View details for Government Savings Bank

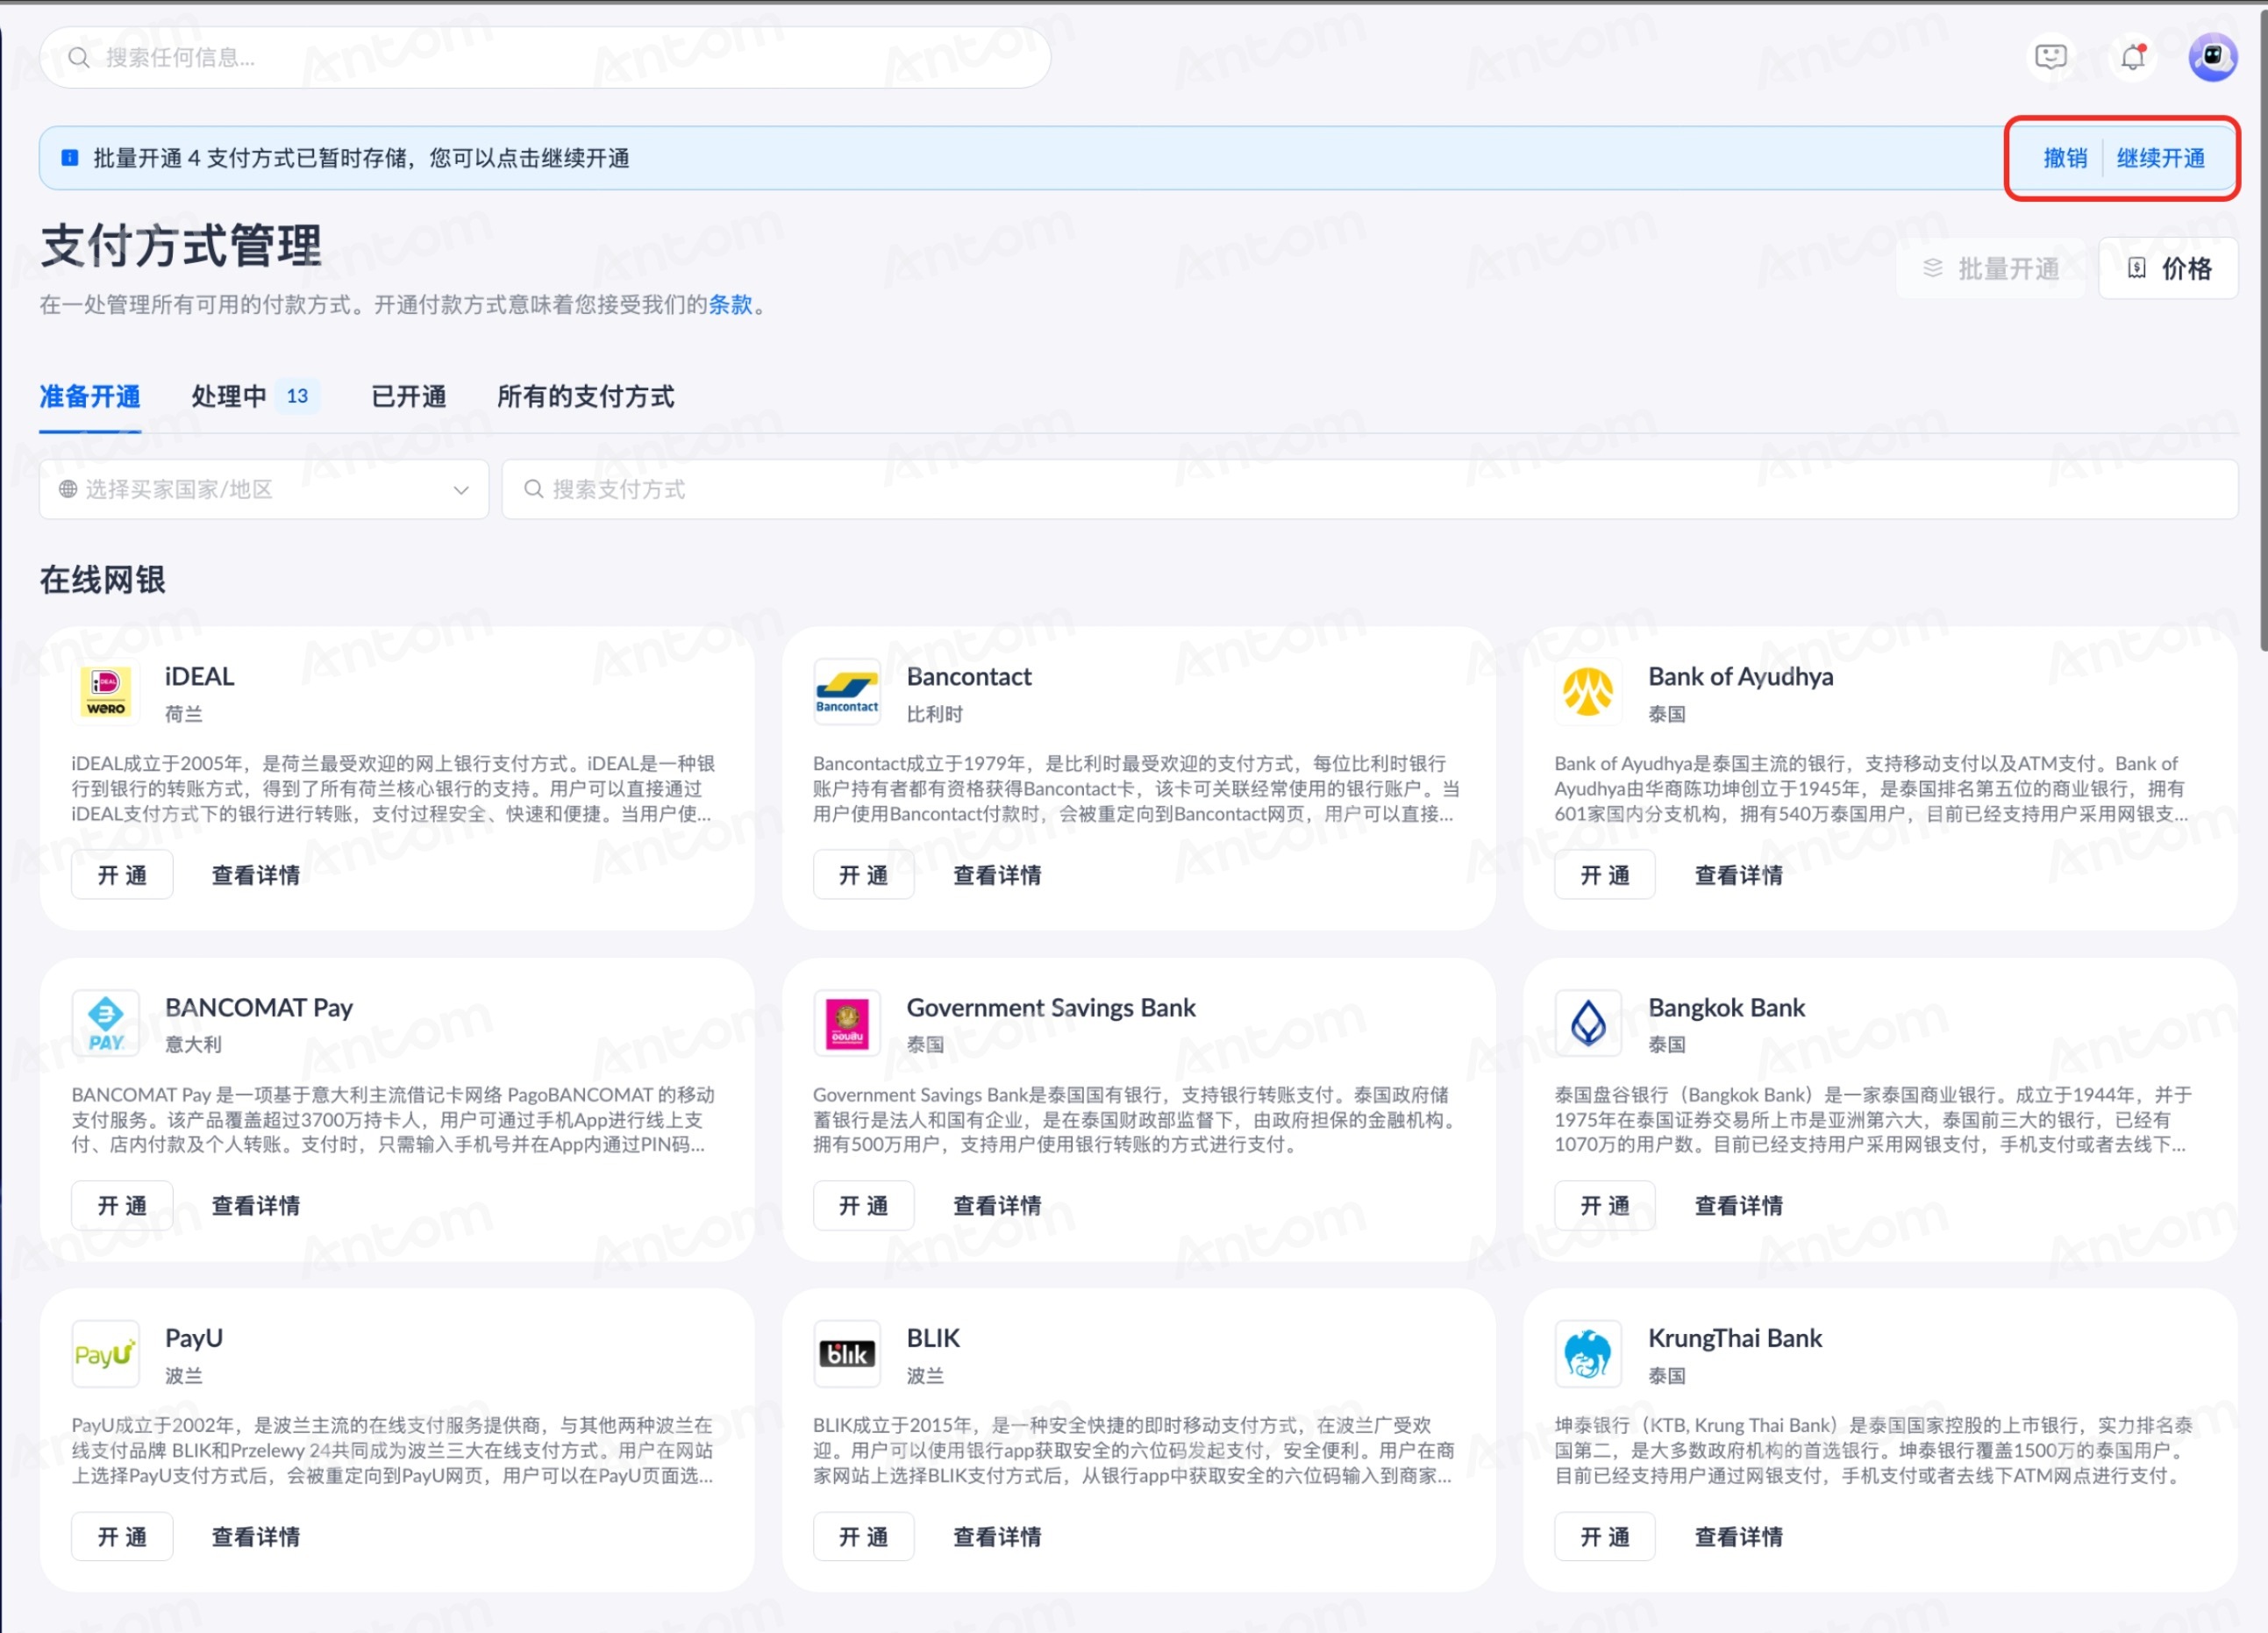[997, 1206]
